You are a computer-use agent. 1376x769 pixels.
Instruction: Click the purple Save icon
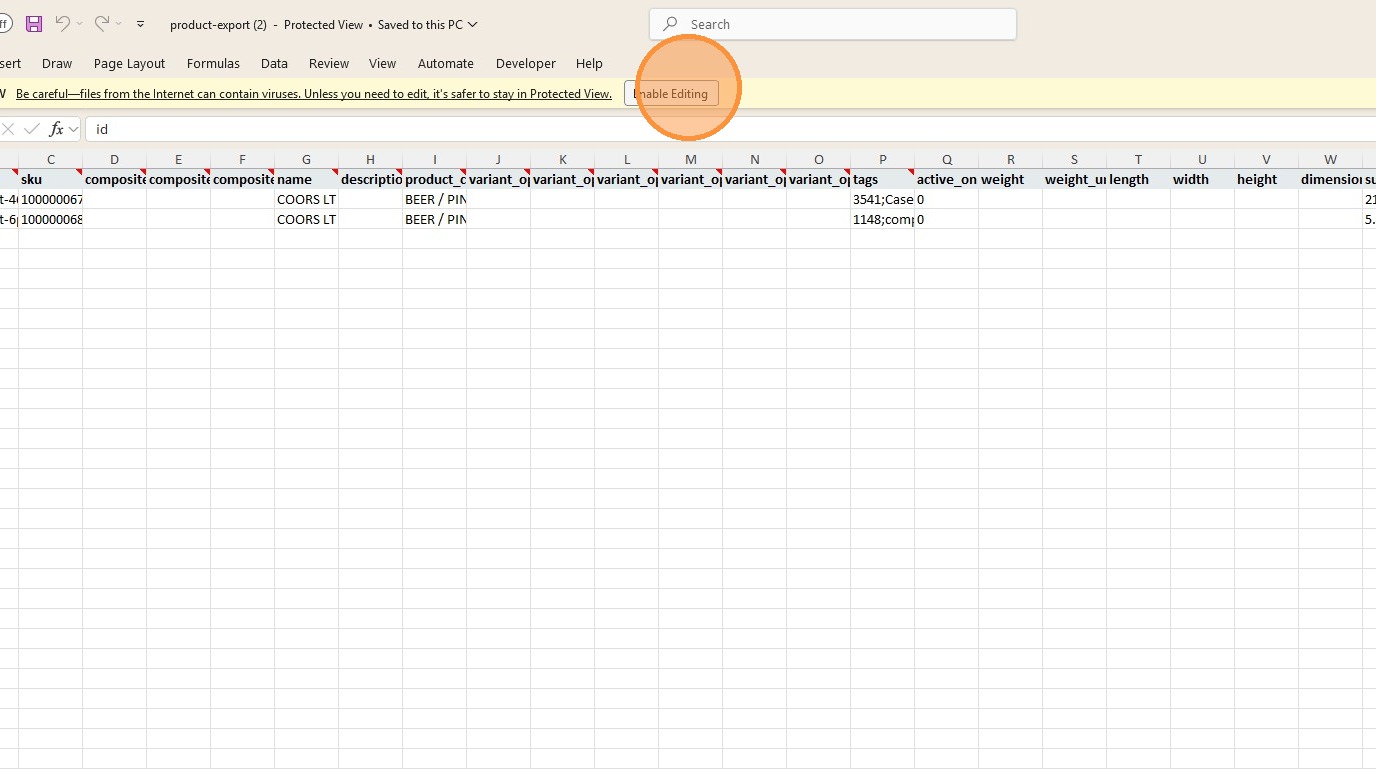point(34,24)
